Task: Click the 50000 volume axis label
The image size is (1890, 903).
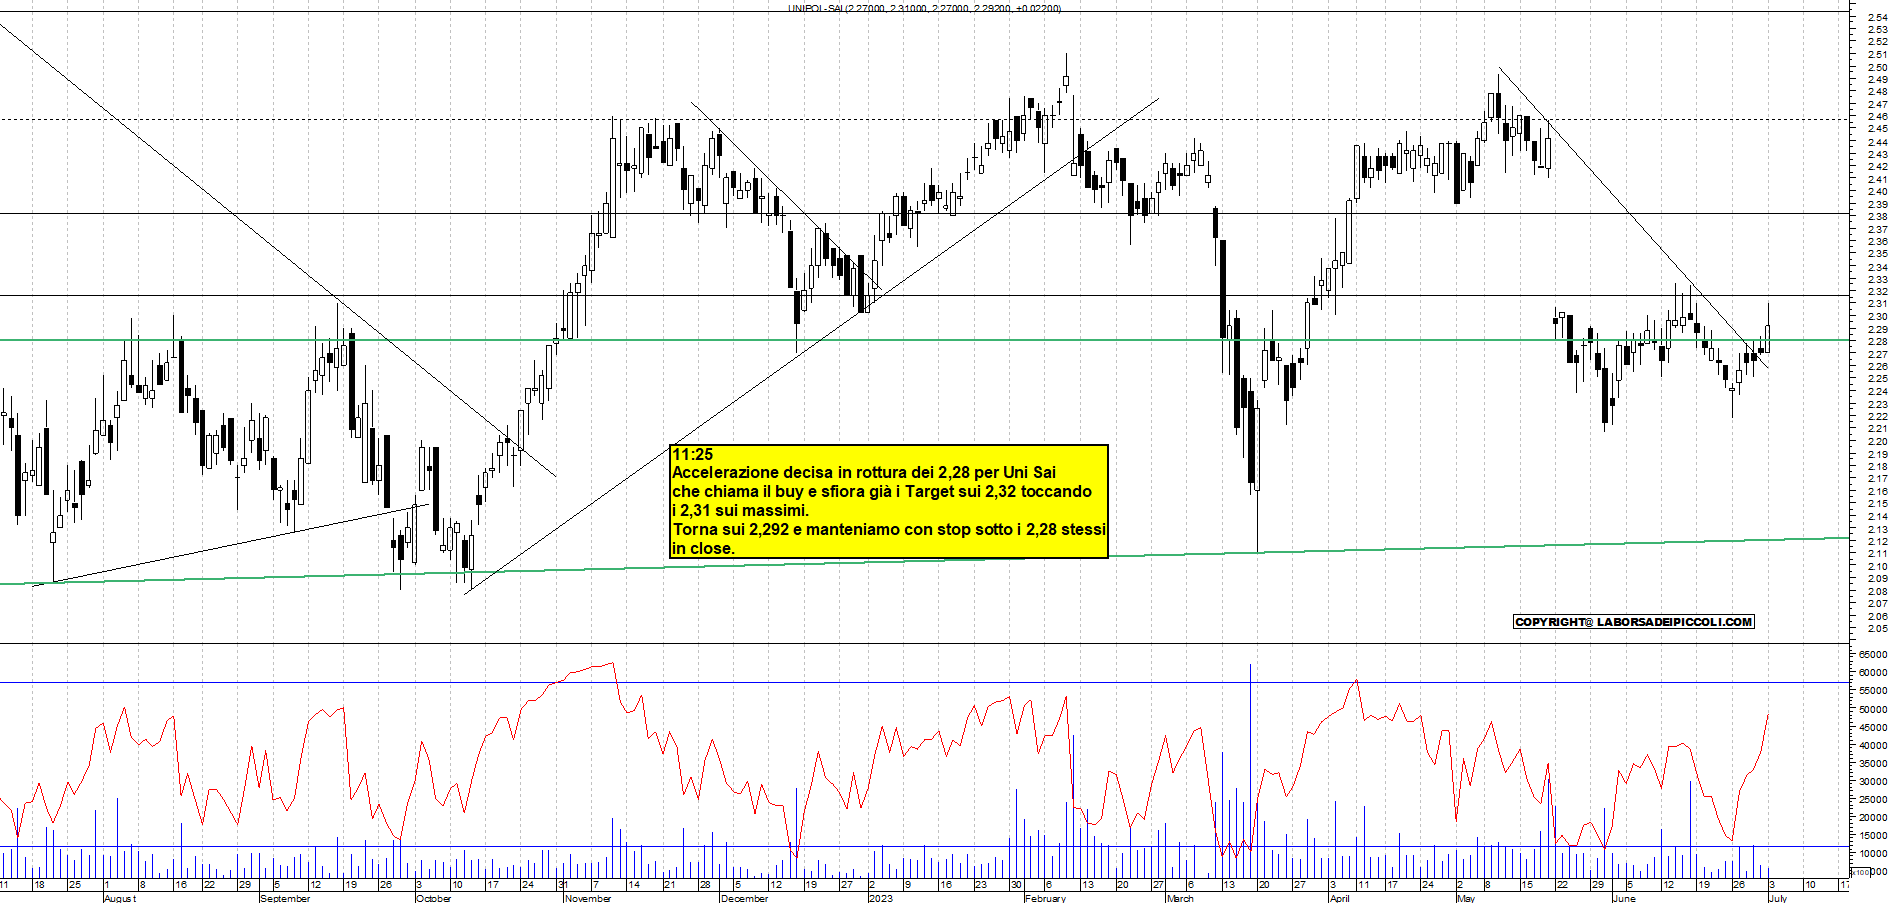Action: (1873, 709)
